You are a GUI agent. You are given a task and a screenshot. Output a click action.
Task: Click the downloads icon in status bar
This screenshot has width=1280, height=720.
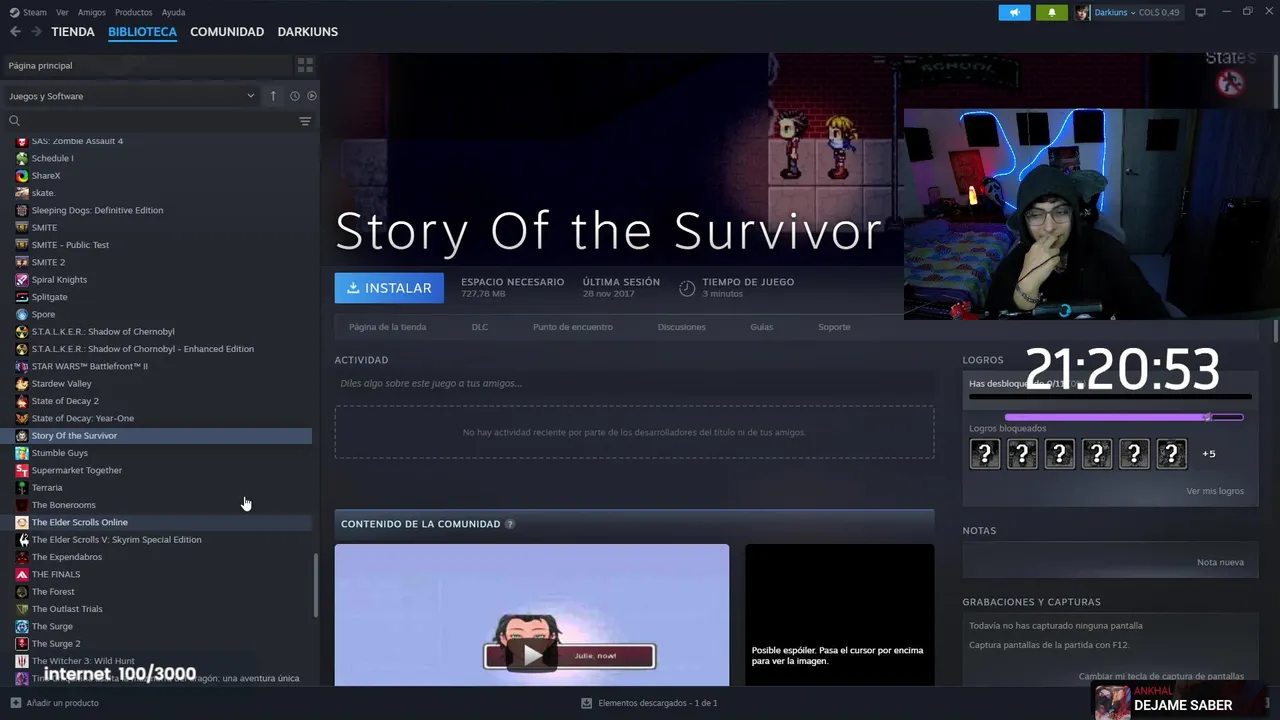coord(586,703)
